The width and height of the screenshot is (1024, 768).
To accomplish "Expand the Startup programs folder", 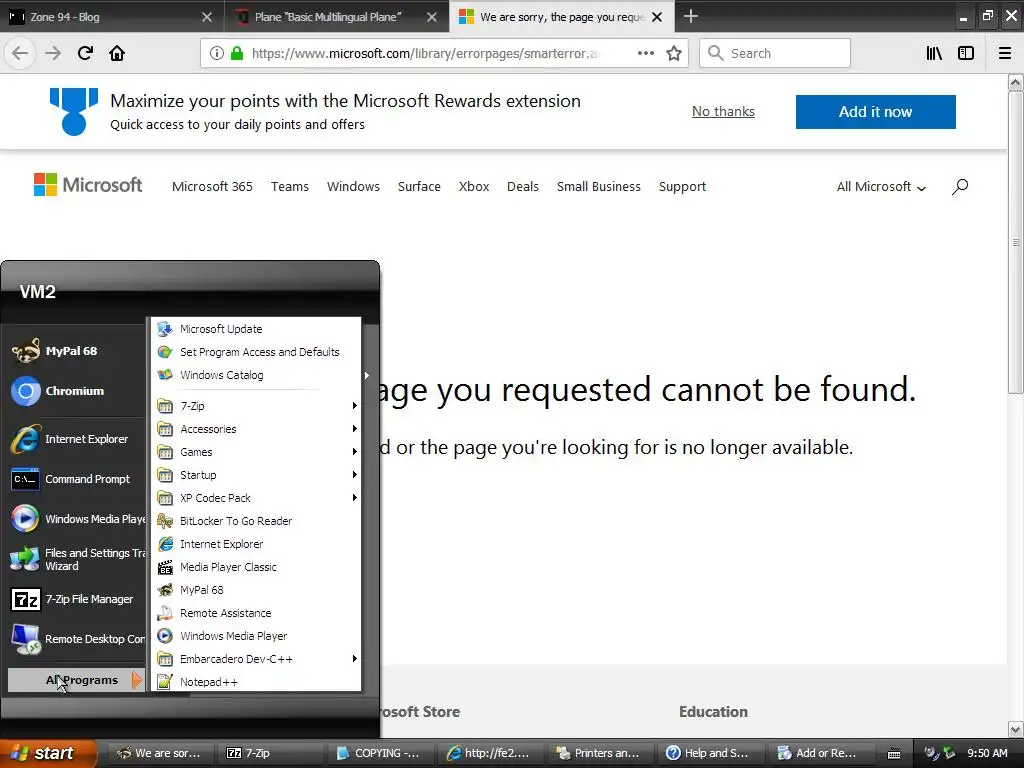I will [x=256, y=475].
